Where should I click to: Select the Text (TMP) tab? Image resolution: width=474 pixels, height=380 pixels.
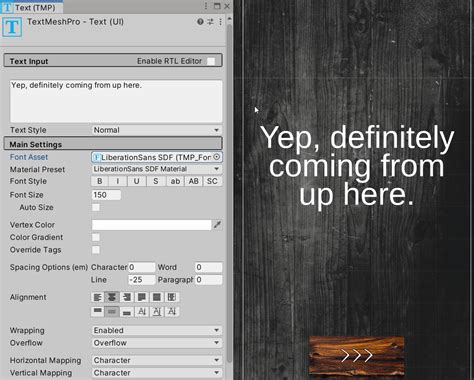tap(32, 7)
